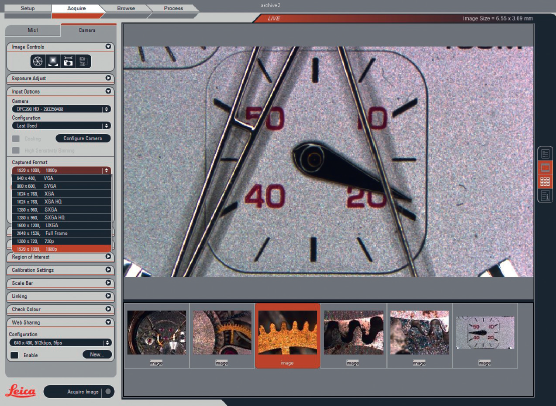Viewport: 556px width, 406px height.
Task: Choose 720p captured format option
Action: point(61,241)
